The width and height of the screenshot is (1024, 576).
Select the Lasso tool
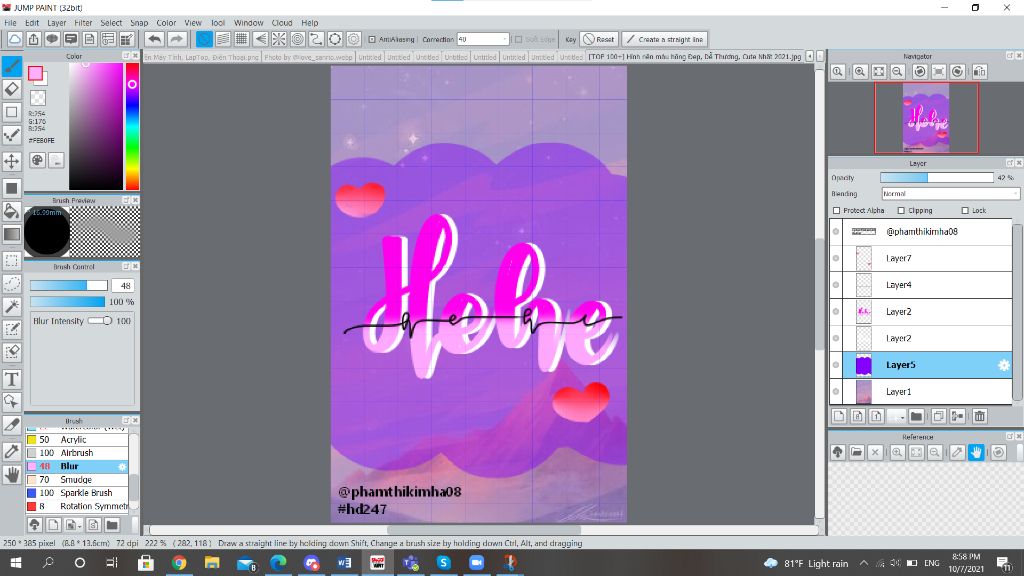tap(12, 283)
